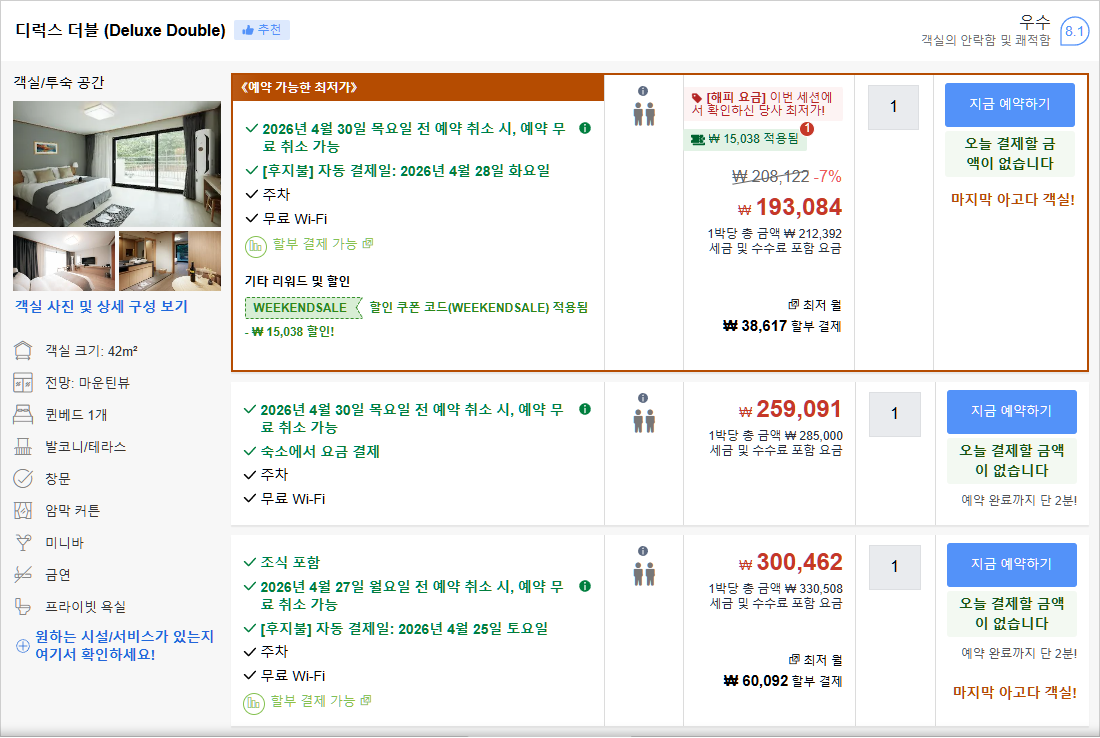Open the main bedroom photo
The image size is (1100, 738).
[117, 164]
